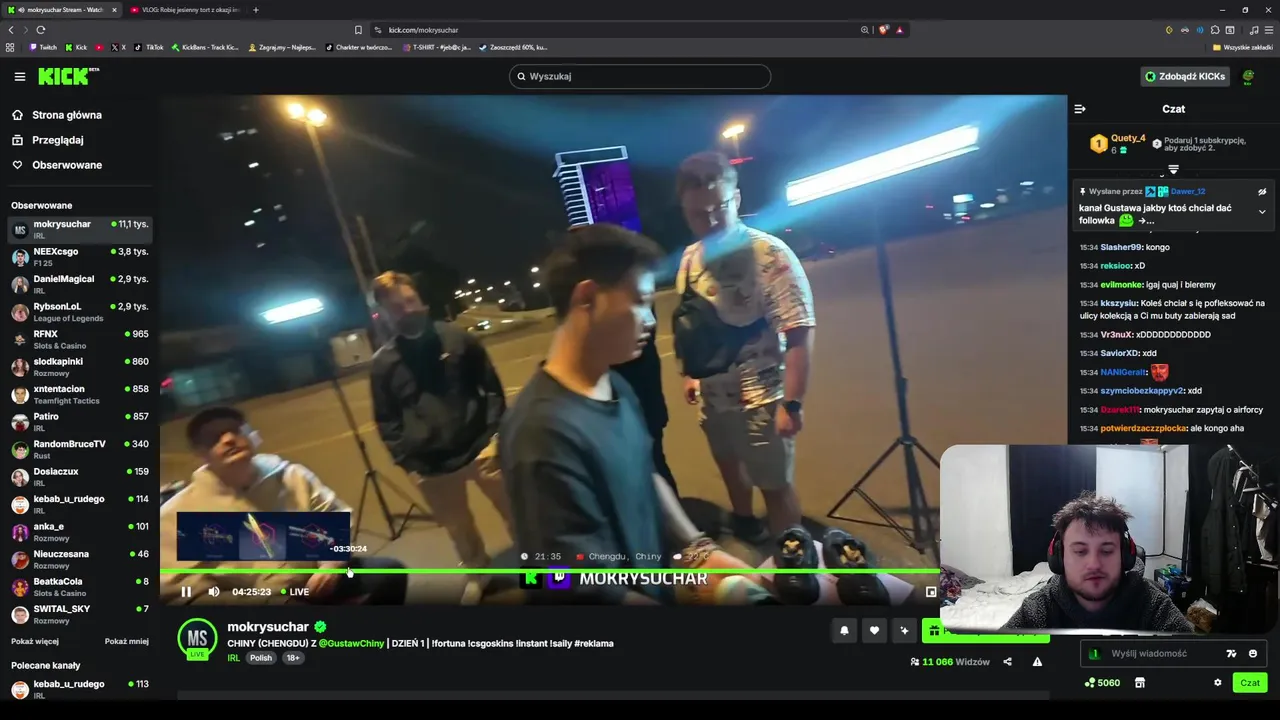Jump to LIVE in the player
The image size is (1280, 720).
pos(295,592)
